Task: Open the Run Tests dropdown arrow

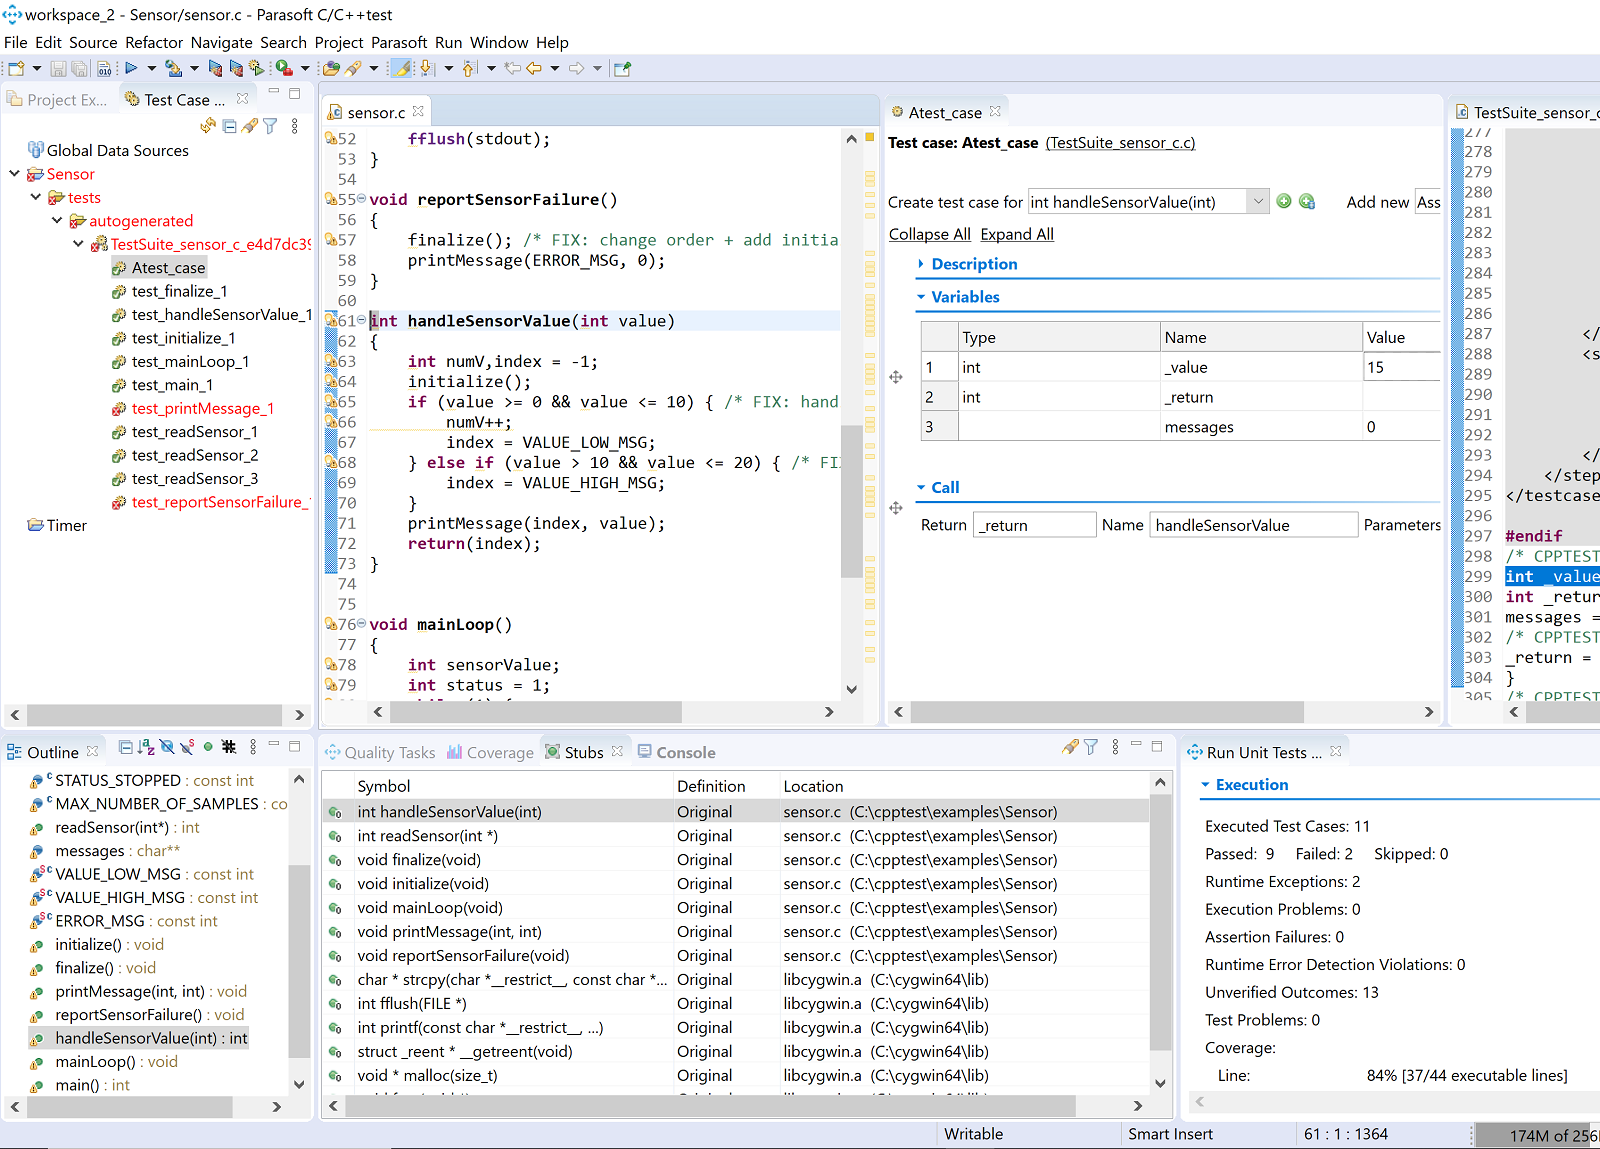Action: click(152, 69)
